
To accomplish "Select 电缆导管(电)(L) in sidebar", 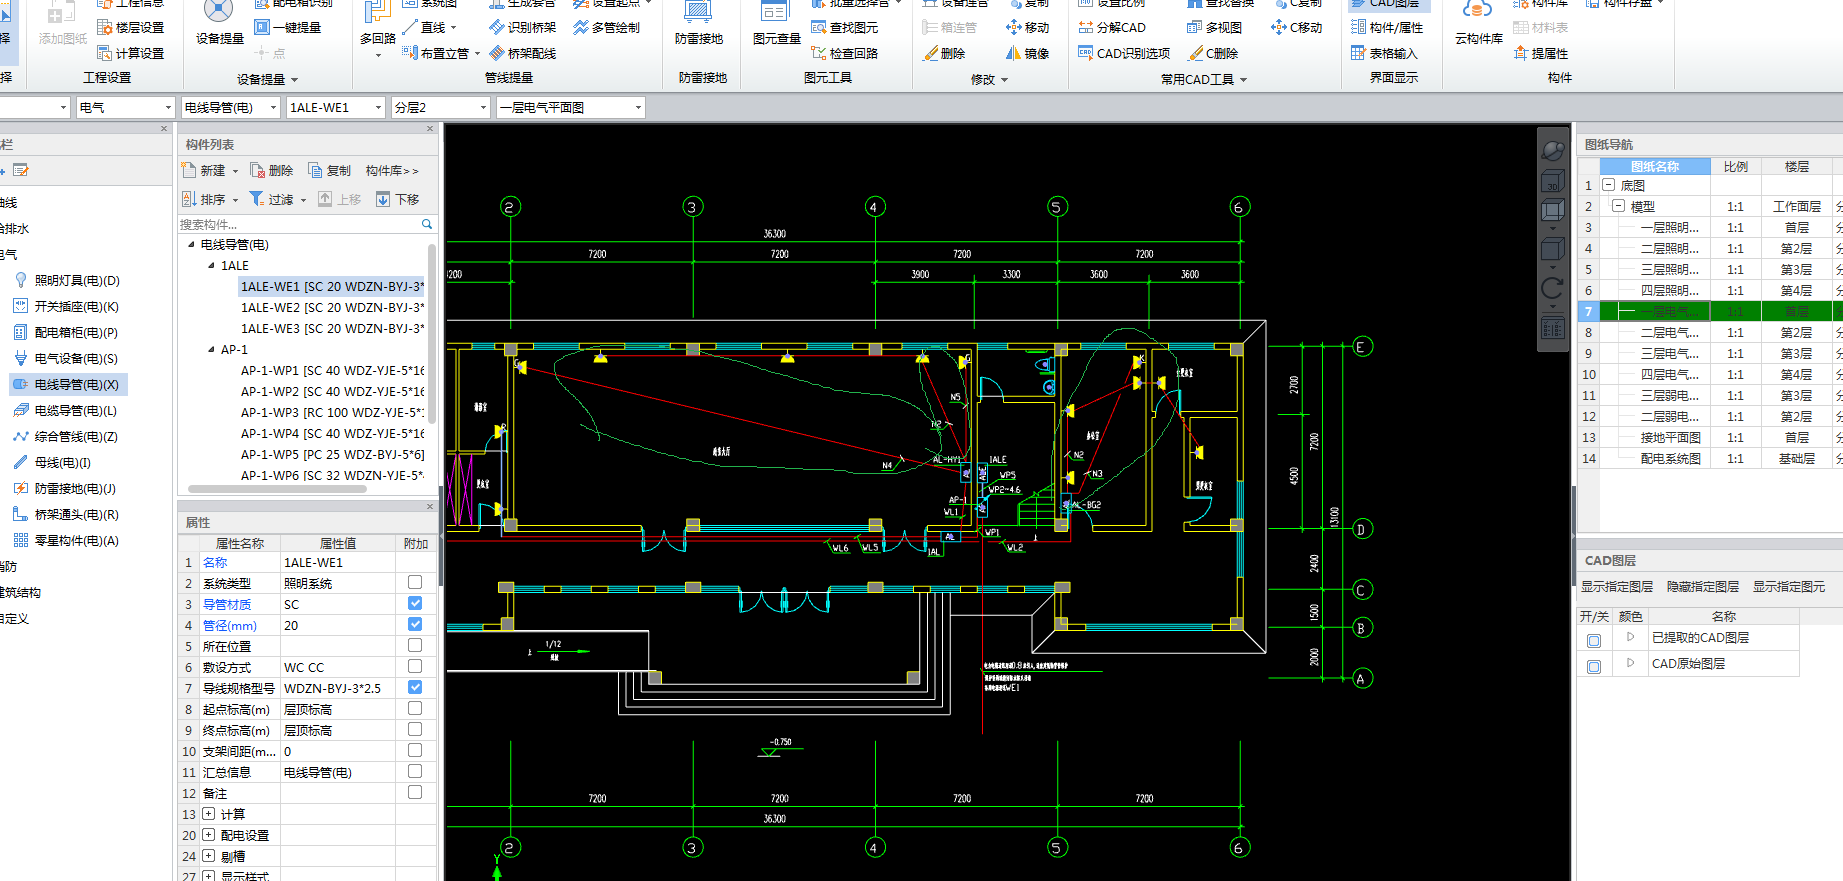I will pos(65,411).
